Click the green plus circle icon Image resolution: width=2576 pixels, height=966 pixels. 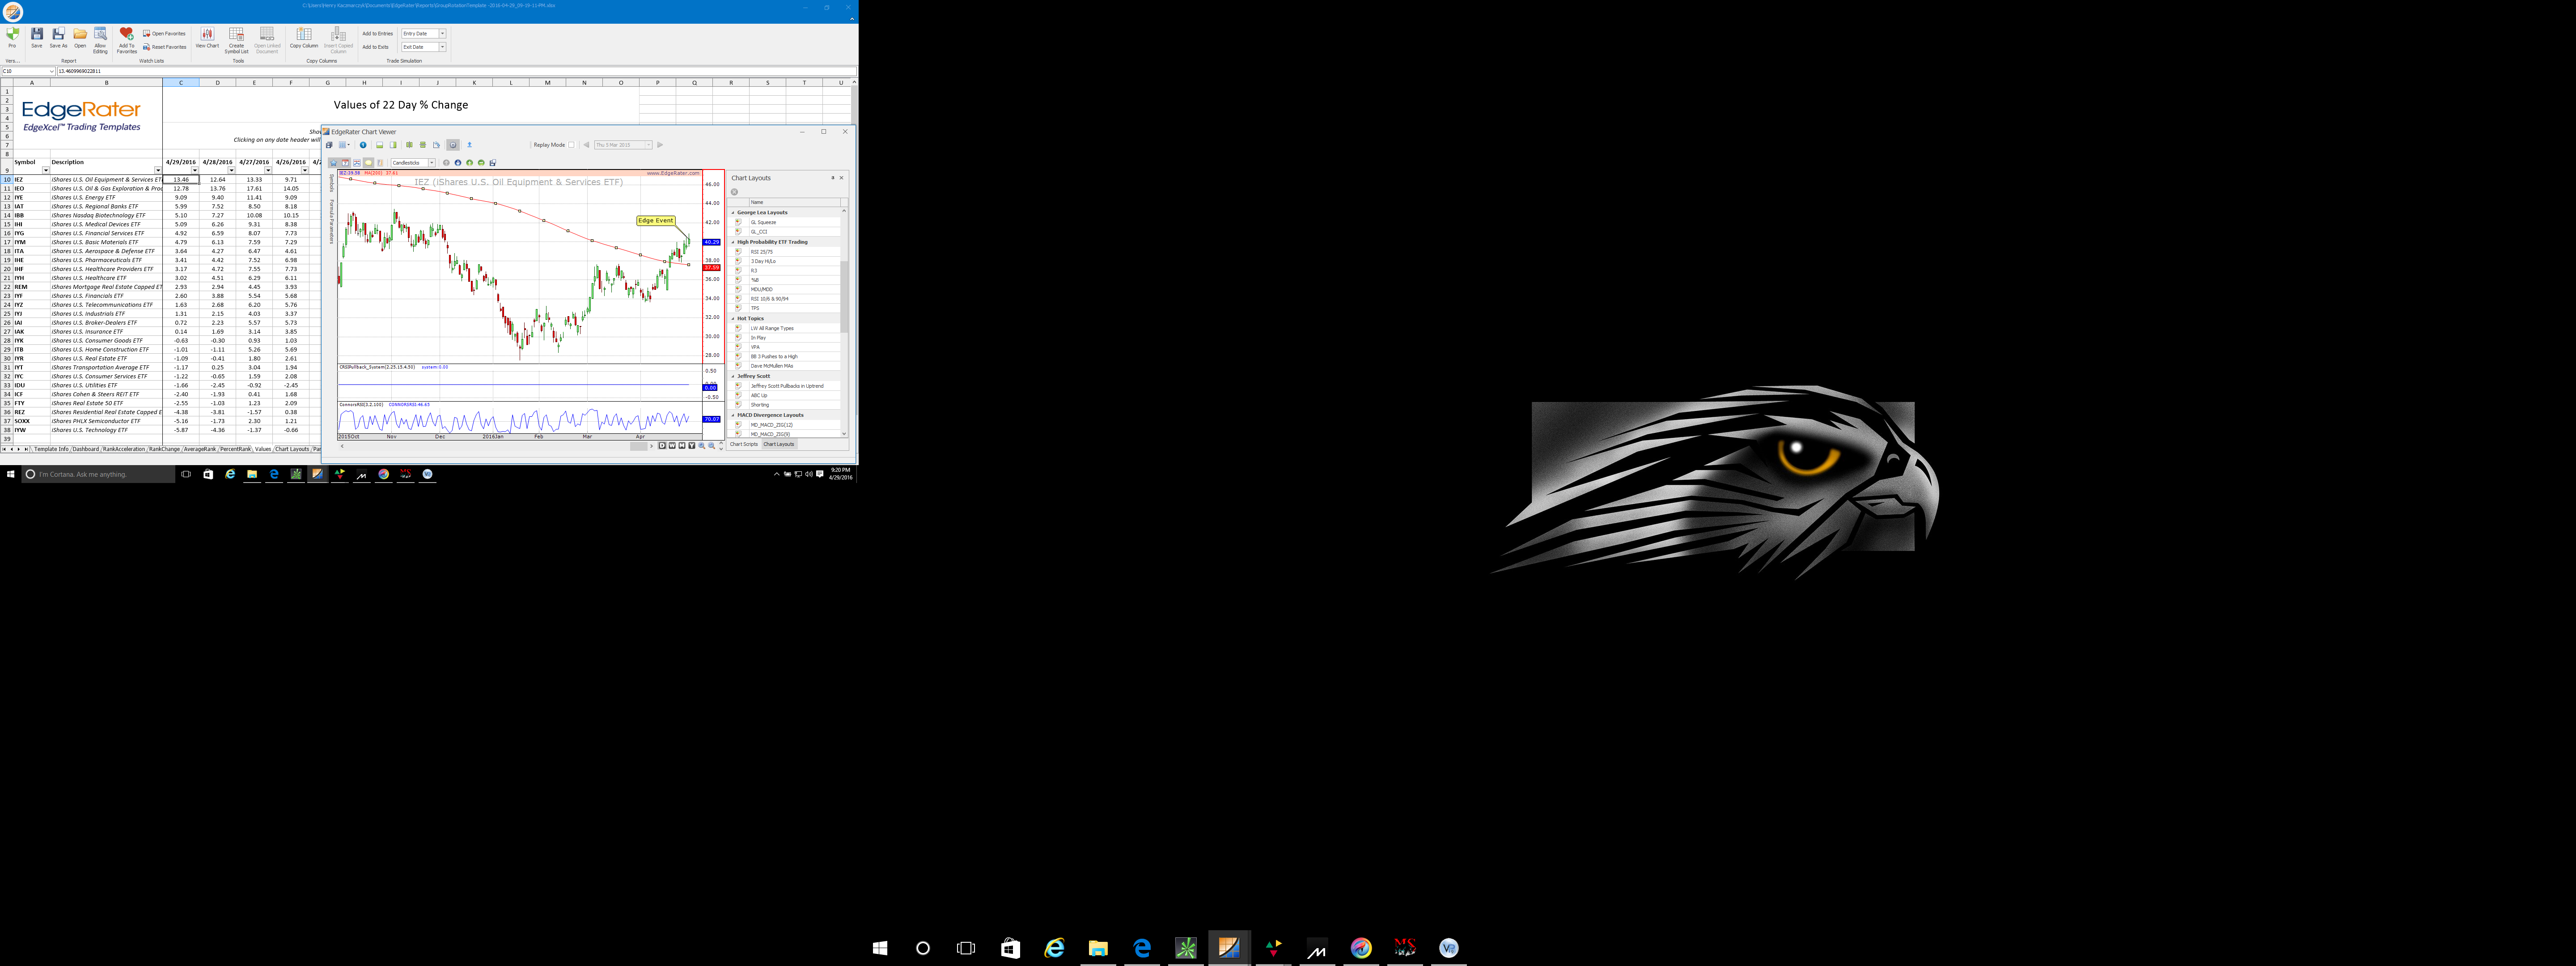[470, 163]
